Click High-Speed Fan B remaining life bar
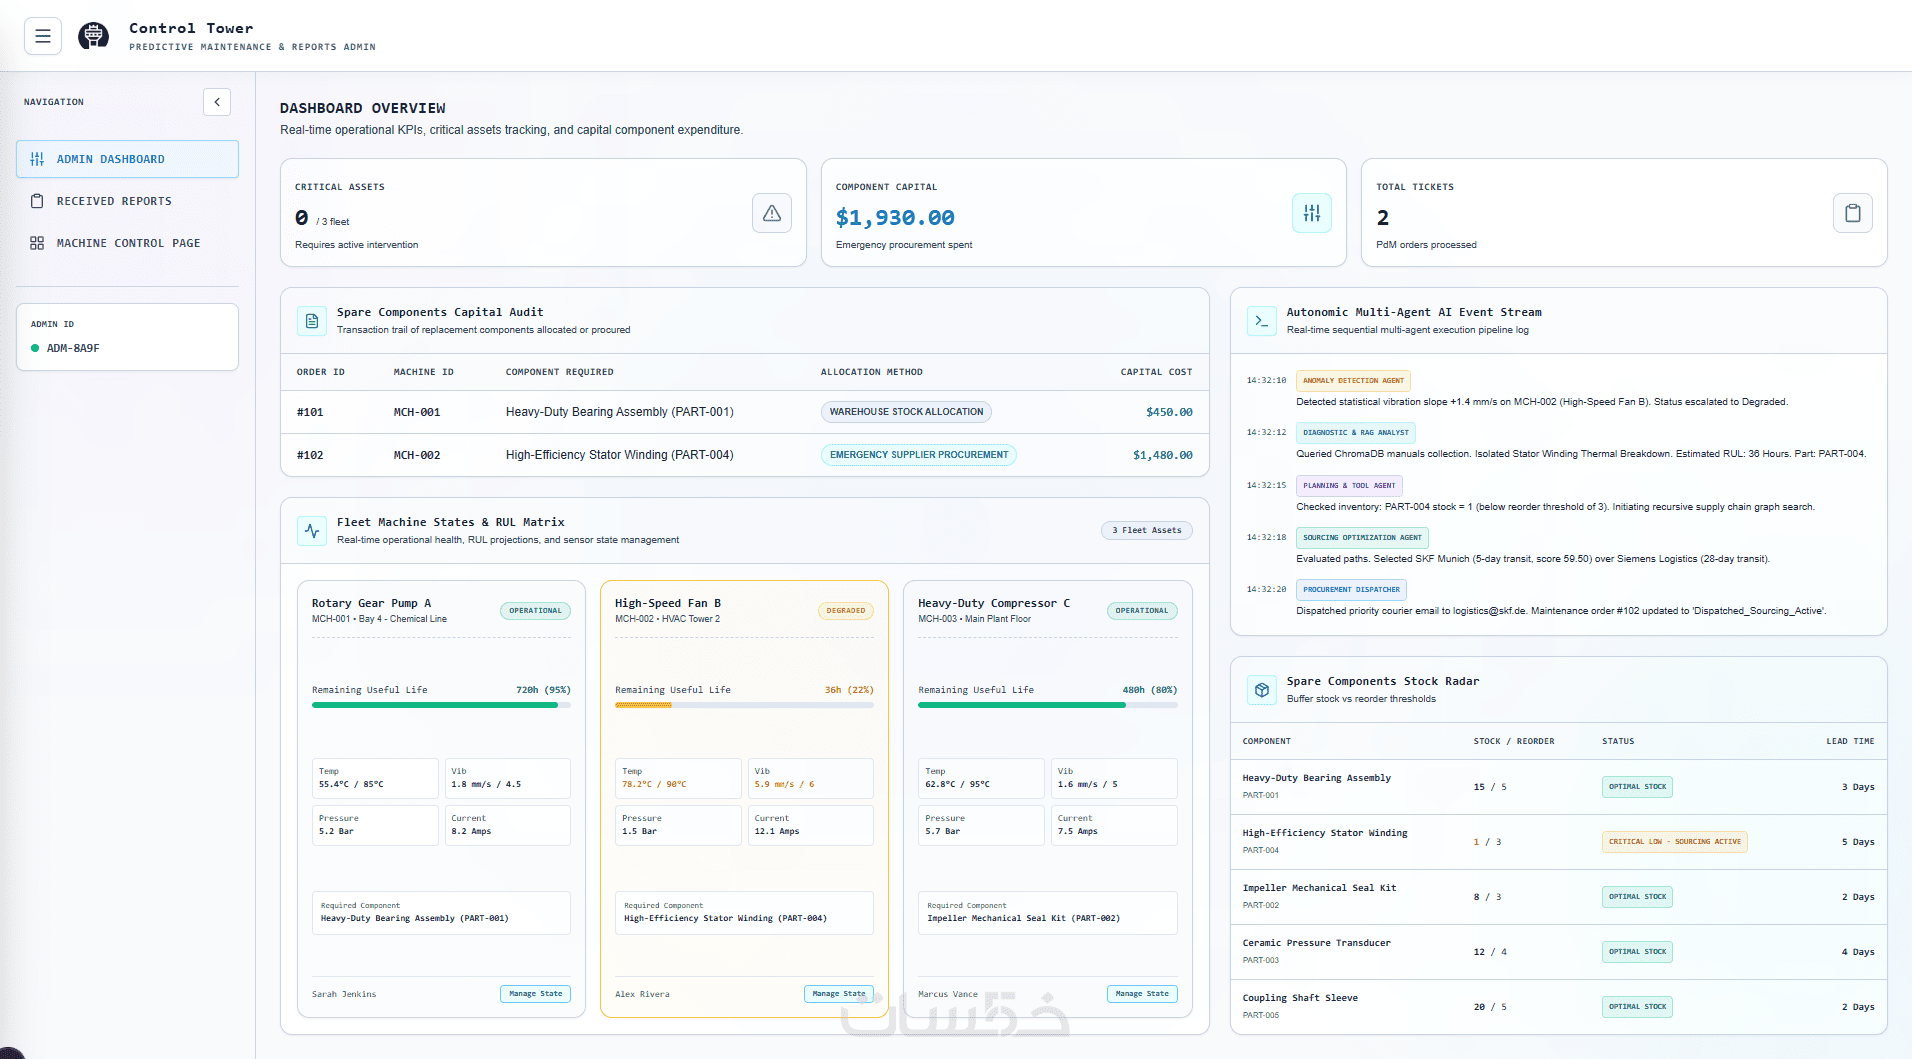 (744, 705)
